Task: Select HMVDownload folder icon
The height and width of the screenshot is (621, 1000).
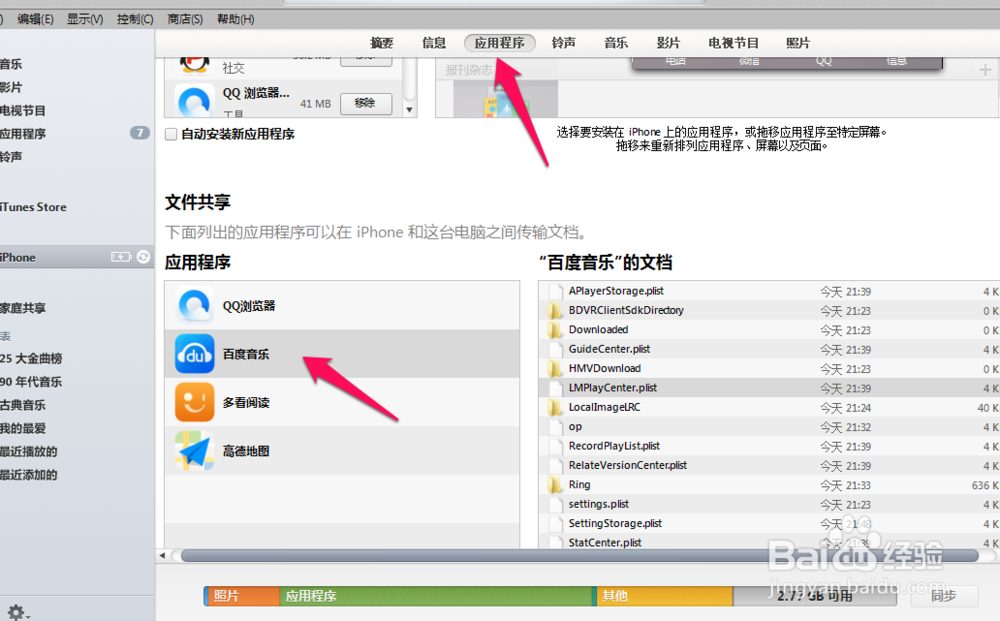Action: (555, 369)
